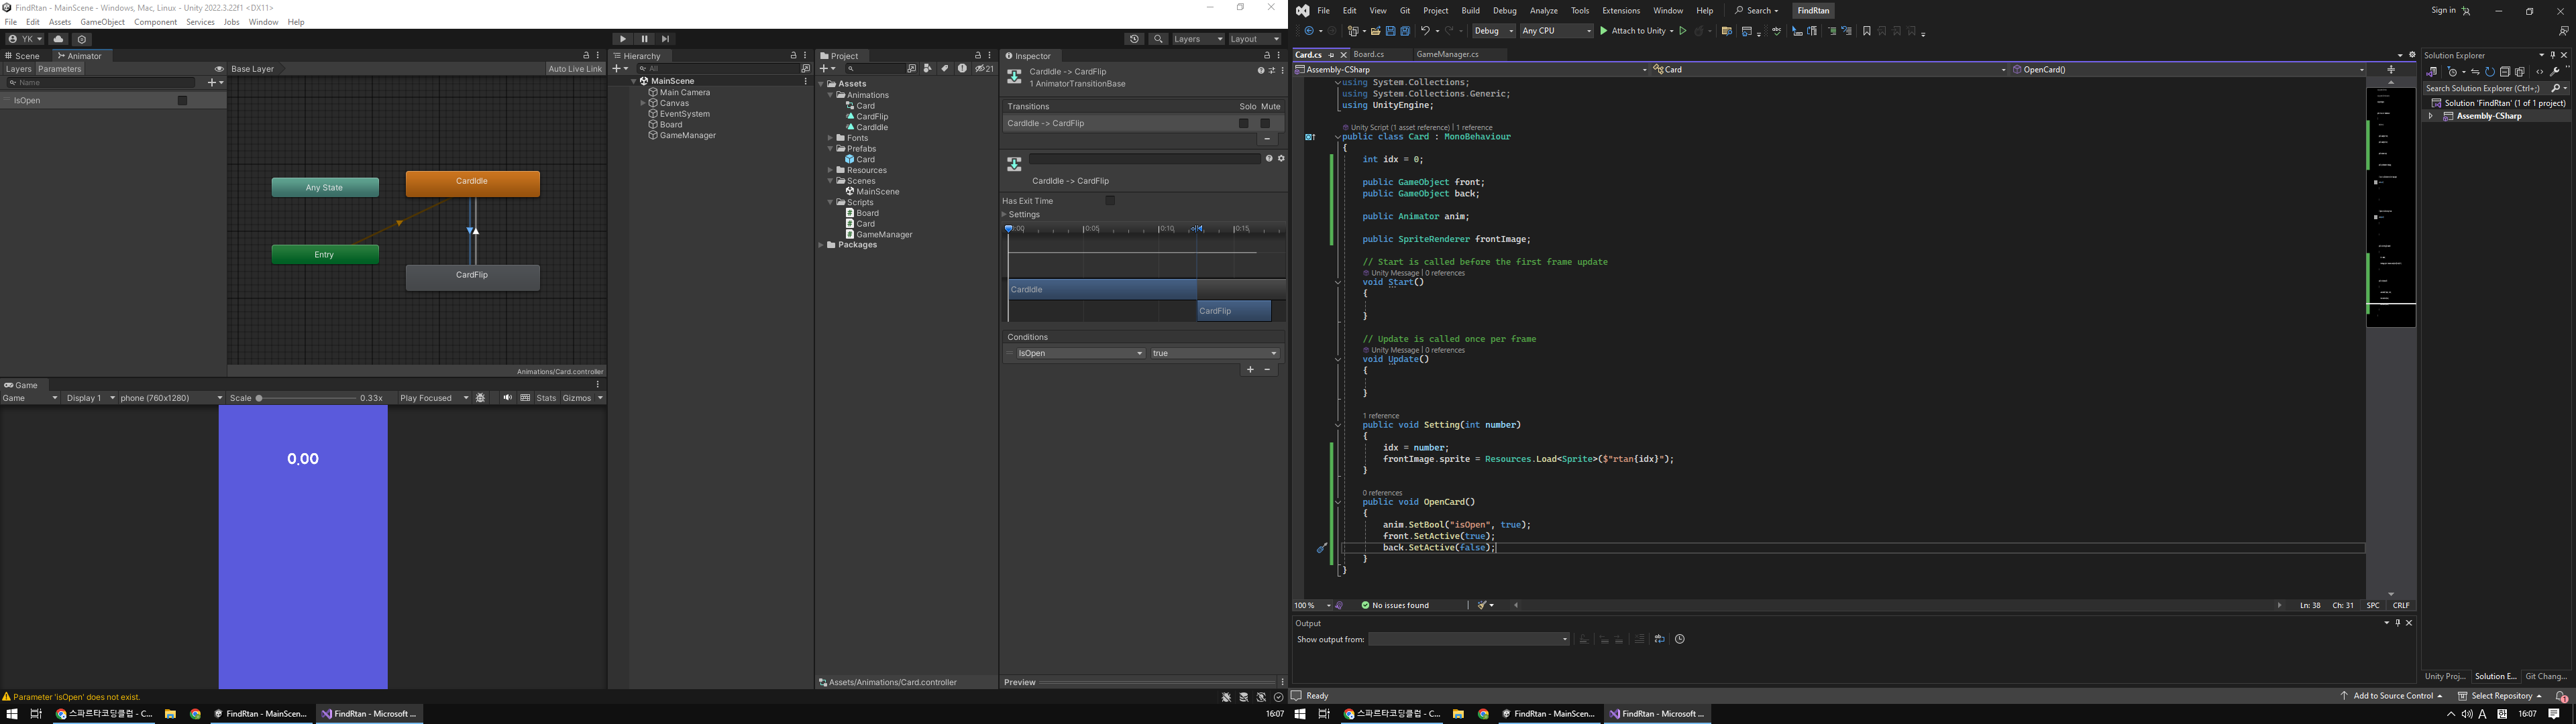
Task: Open Game view aspect dropdown phone (760x1280)
Action: tap(171, 398)
